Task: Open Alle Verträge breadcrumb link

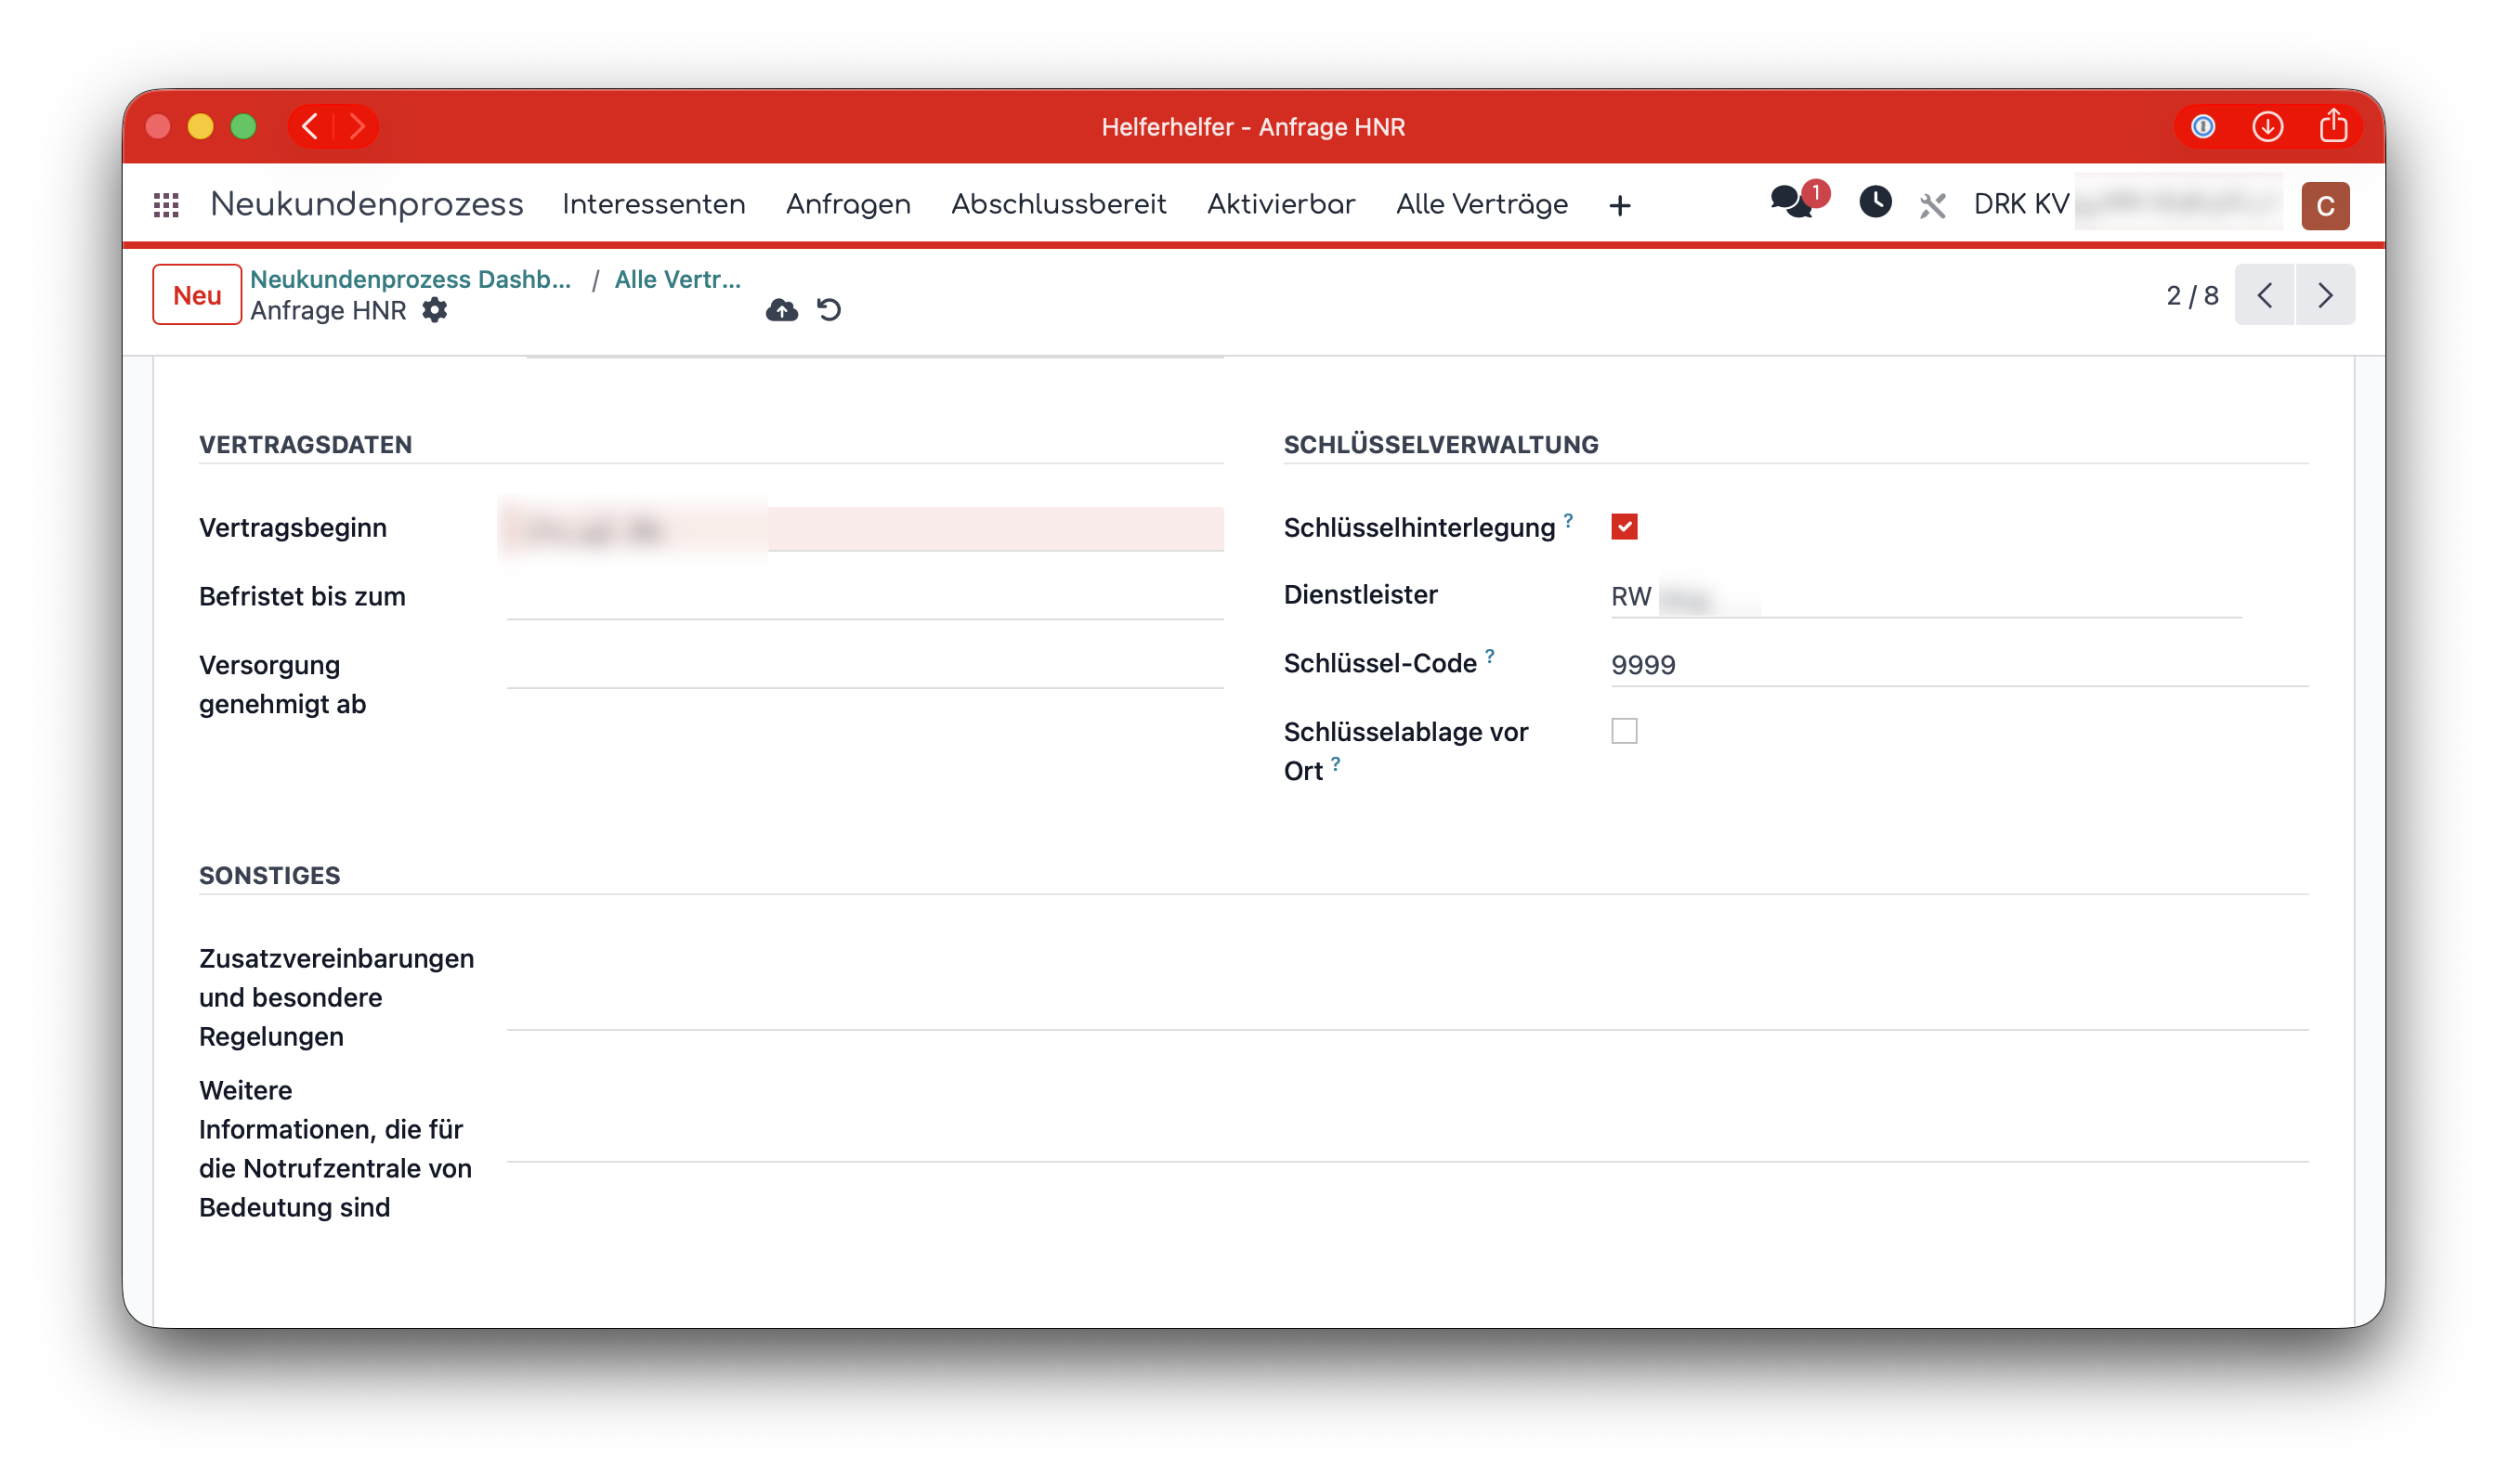Action: [x=677, y=279]
